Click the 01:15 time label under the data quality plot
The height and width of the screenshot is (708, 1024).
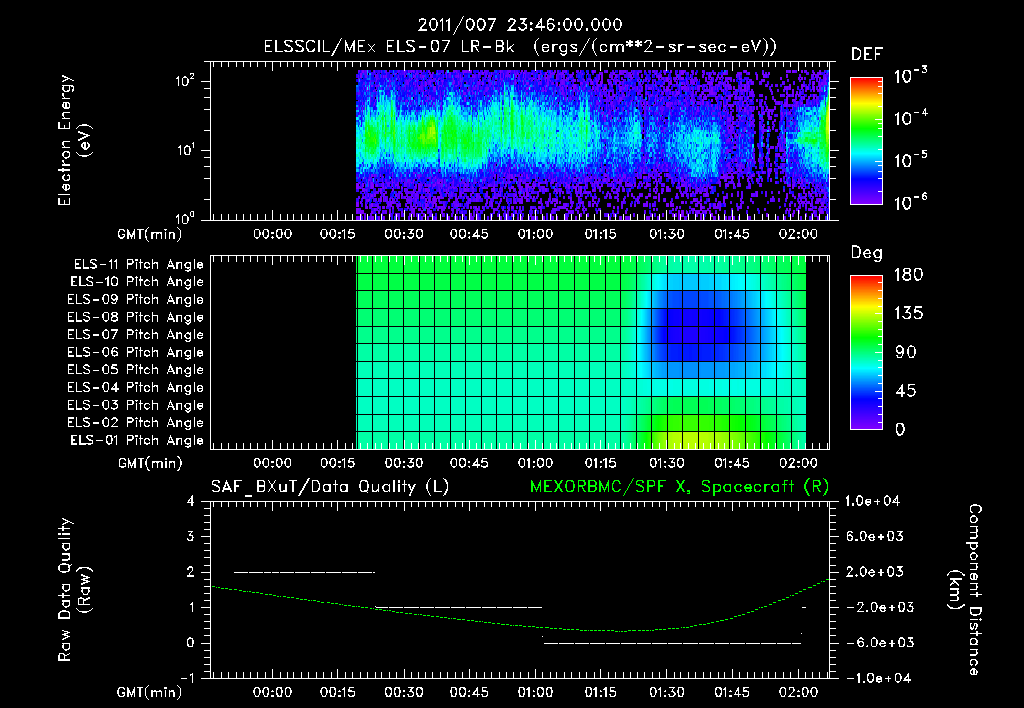point(601,692)
